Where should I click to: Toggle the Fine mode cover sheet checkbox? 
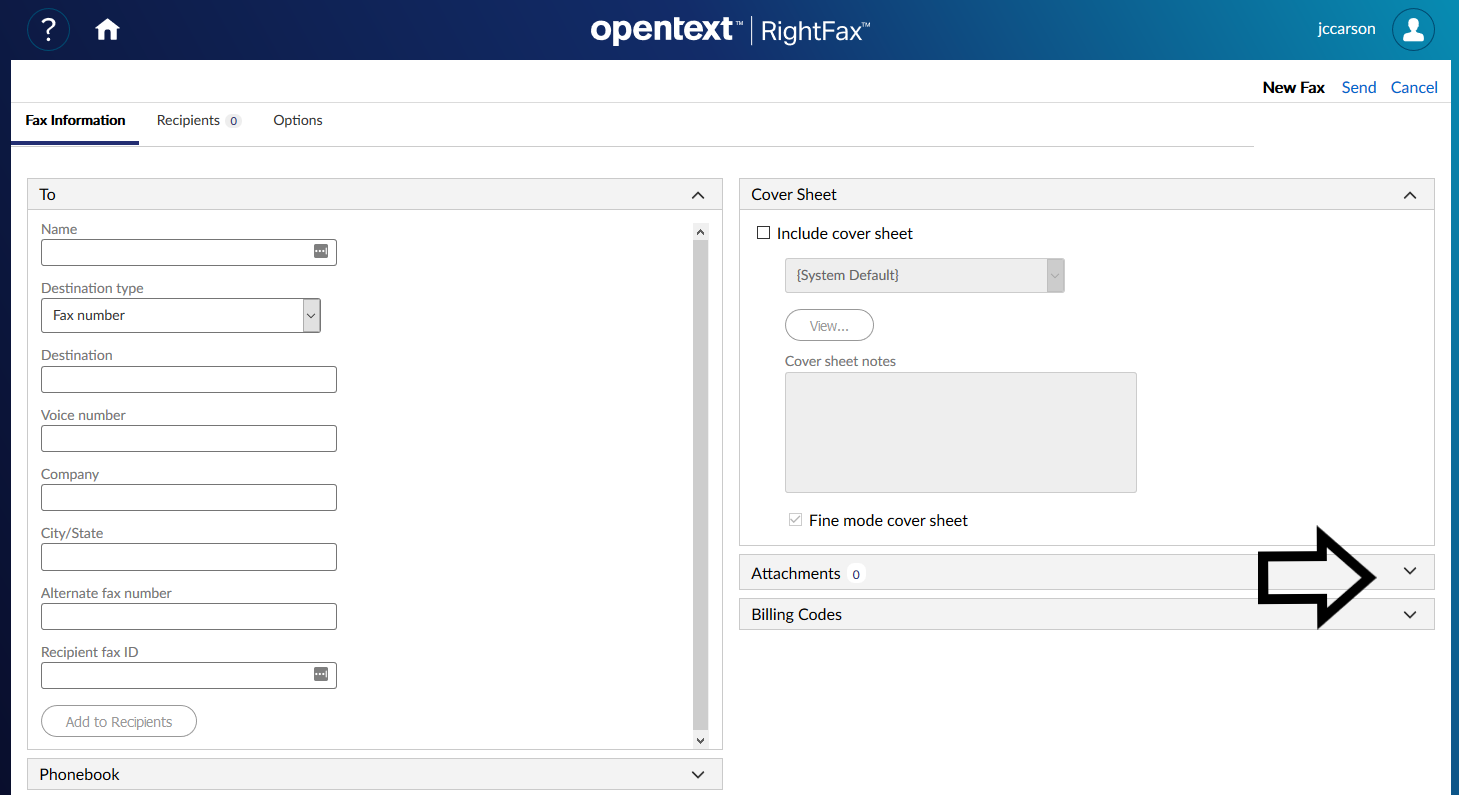(x=795, y=520)
